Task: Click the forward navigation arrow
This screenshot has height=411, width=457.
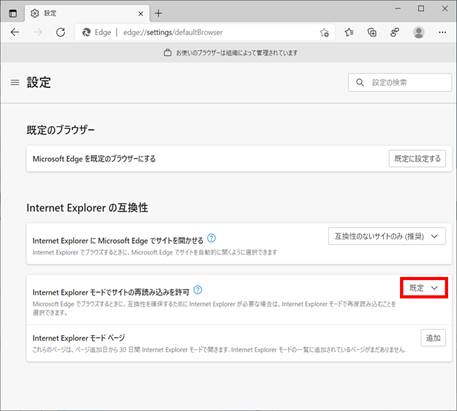Action: point(38,32)
